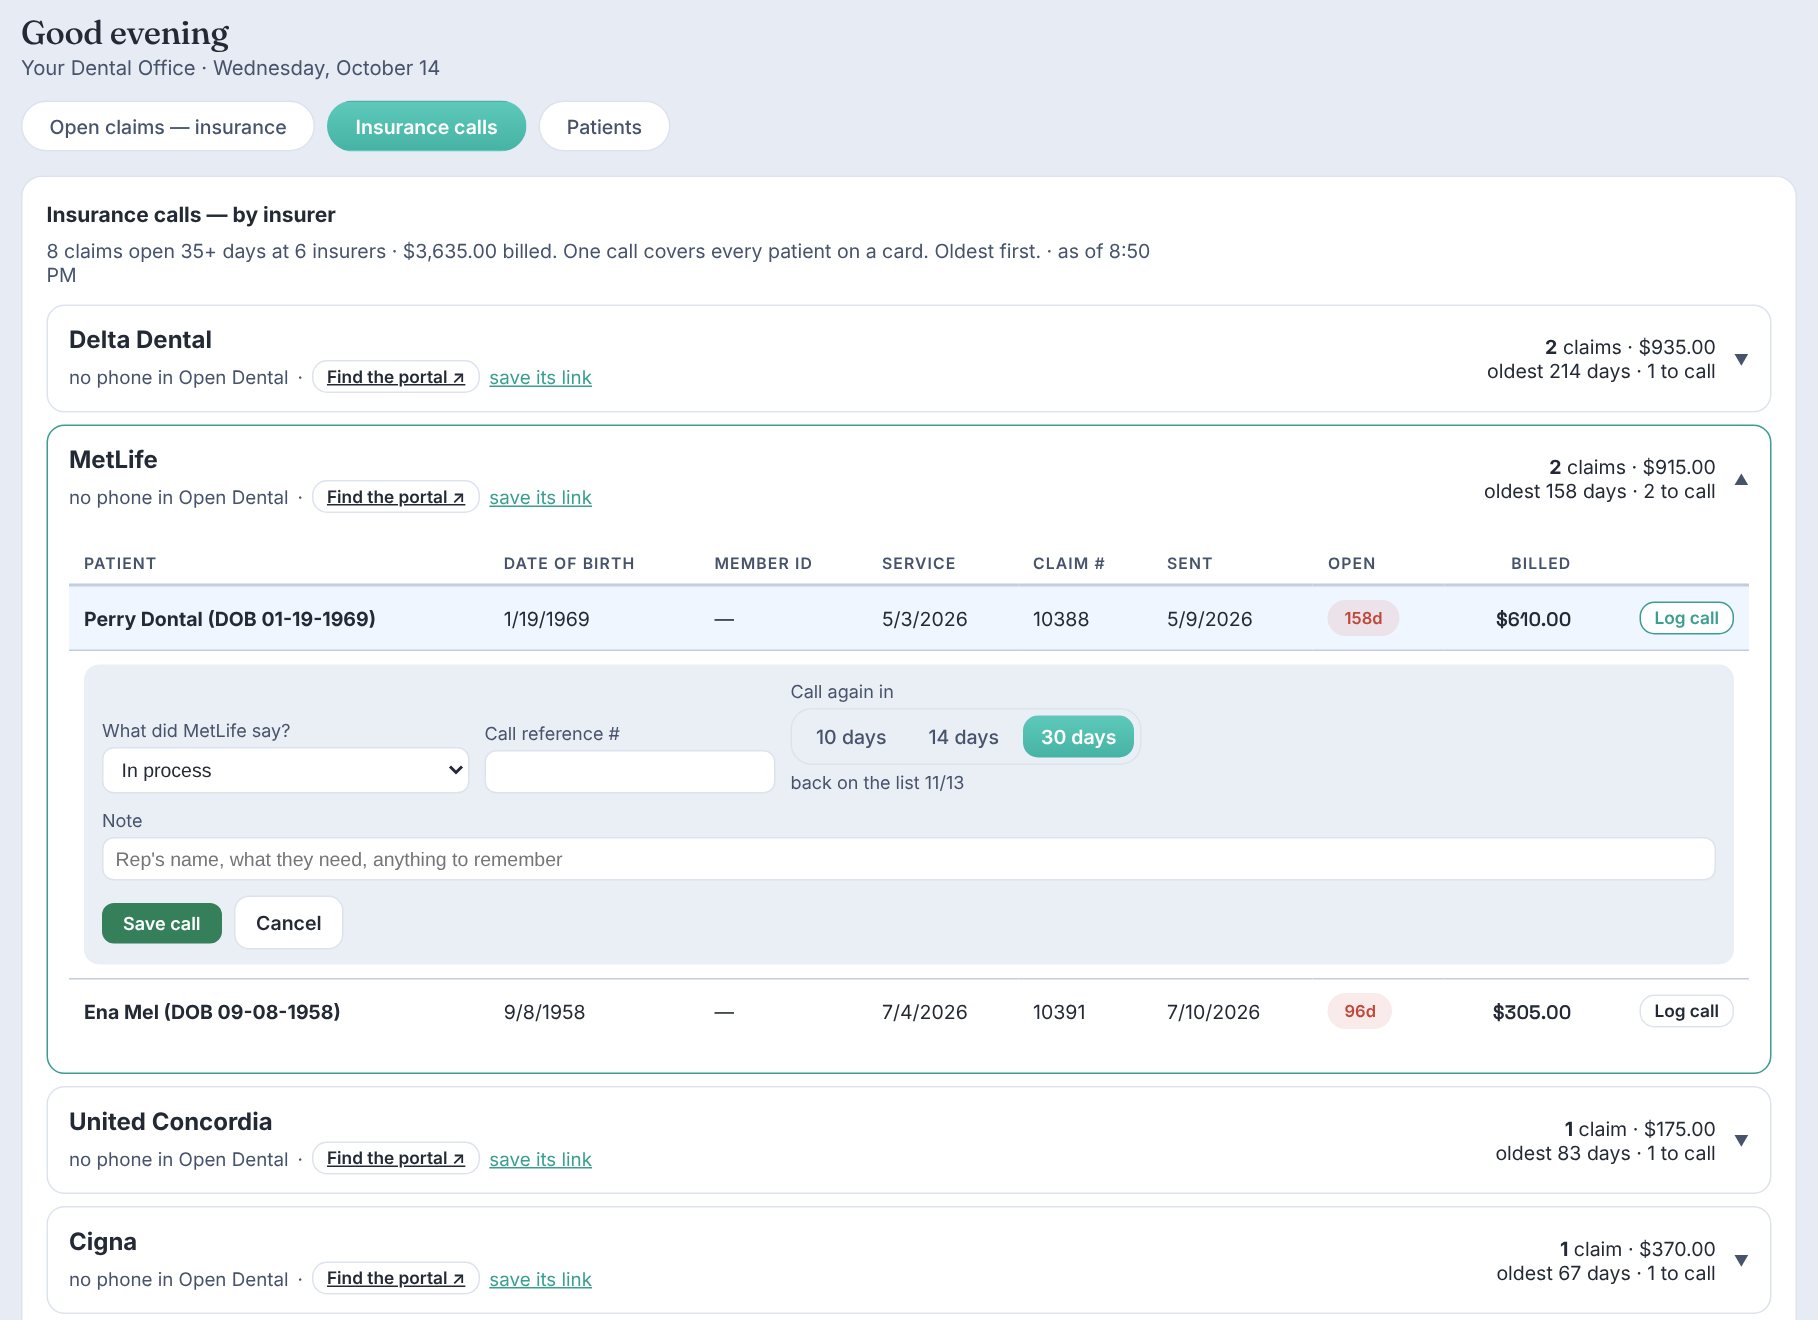Click billed amount $305.00

1531,1012
